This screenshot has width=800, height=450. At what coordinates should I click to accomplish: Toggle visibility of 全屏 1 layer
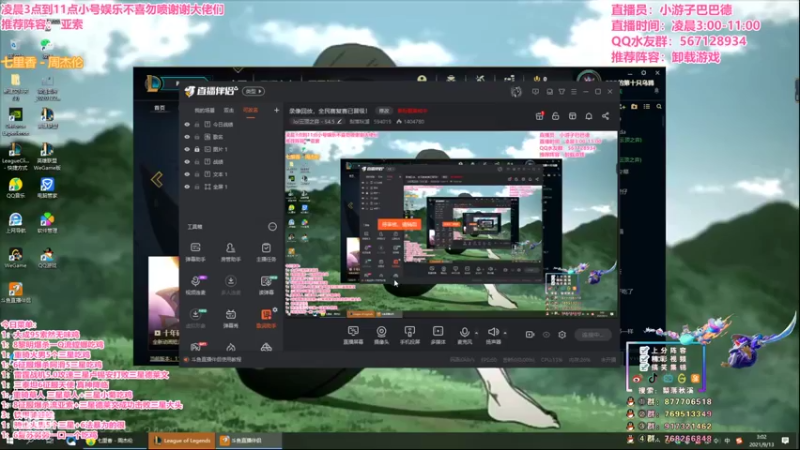[187, 187]
